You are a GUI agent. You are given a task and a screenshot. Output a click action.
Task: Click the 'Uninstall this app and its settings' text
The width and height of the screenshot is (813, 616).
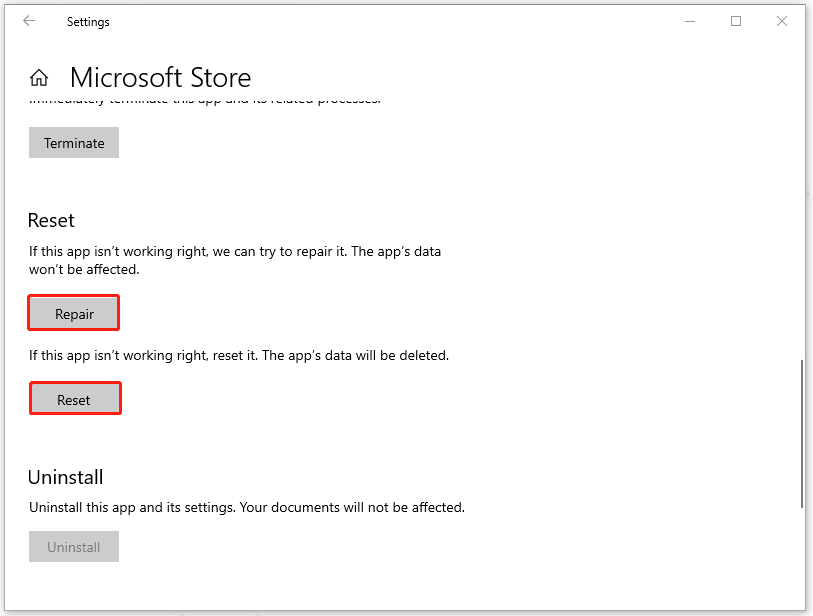(246, 507)
